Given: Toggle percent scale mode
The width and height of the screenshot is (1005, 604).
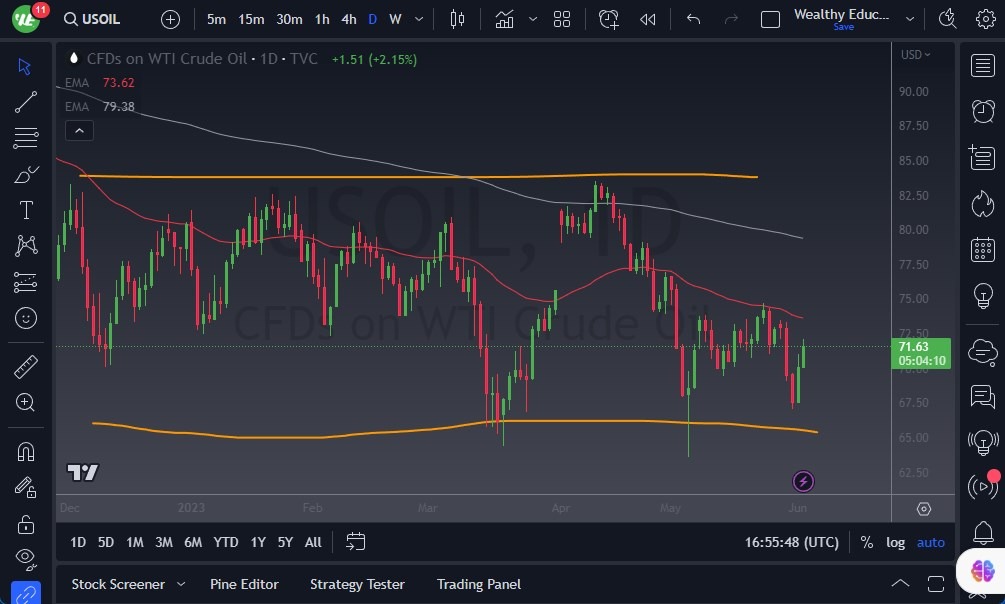Looking at the screenshot, I should pyautogui.click(x=866, y=542).
